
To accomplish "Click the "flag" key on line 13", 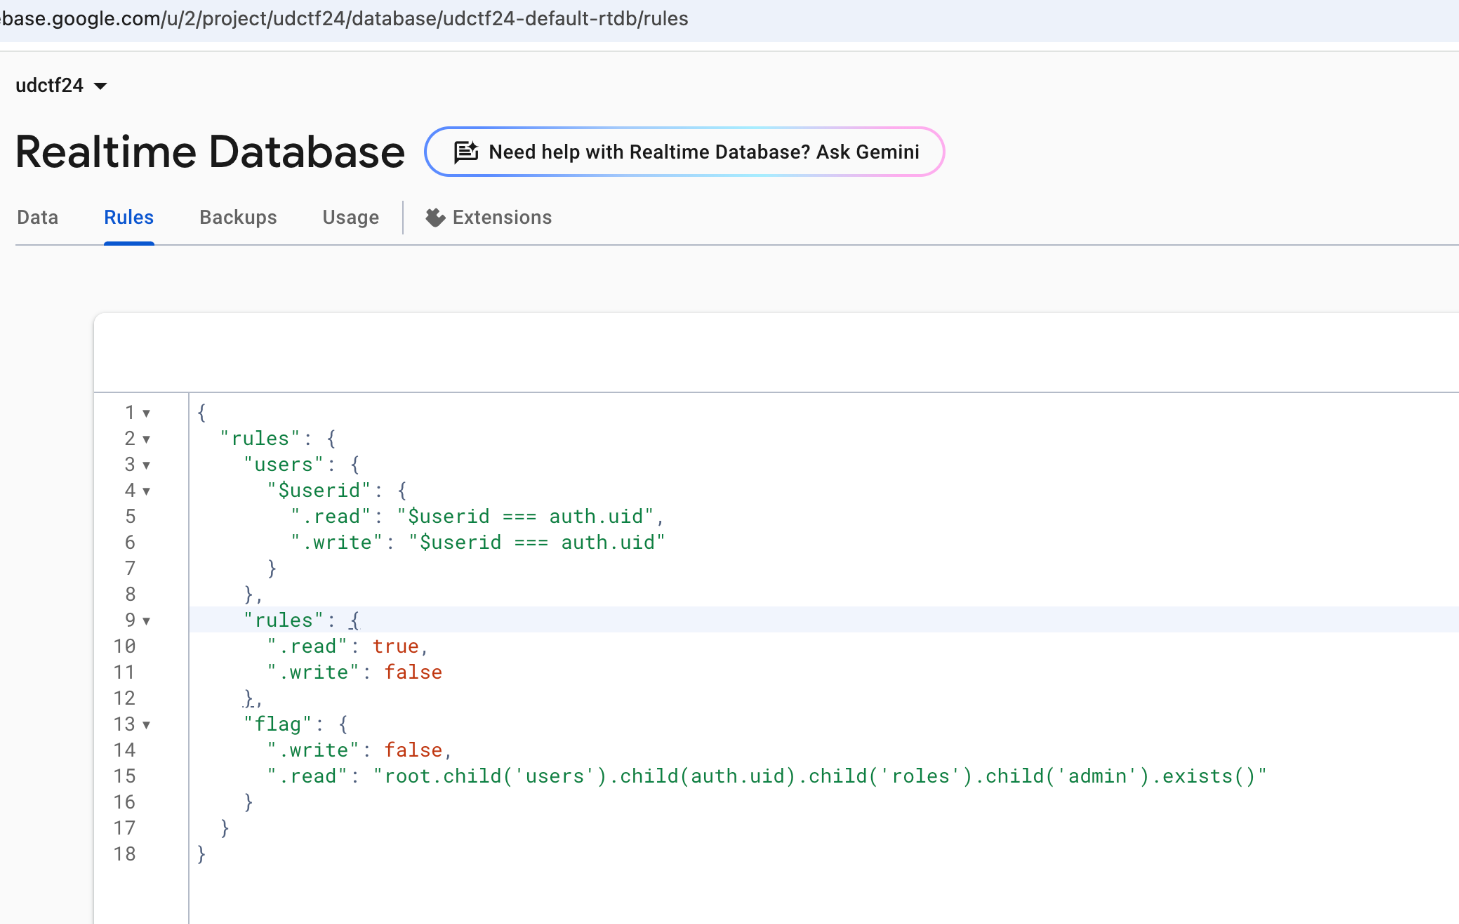I will point(278,724).
